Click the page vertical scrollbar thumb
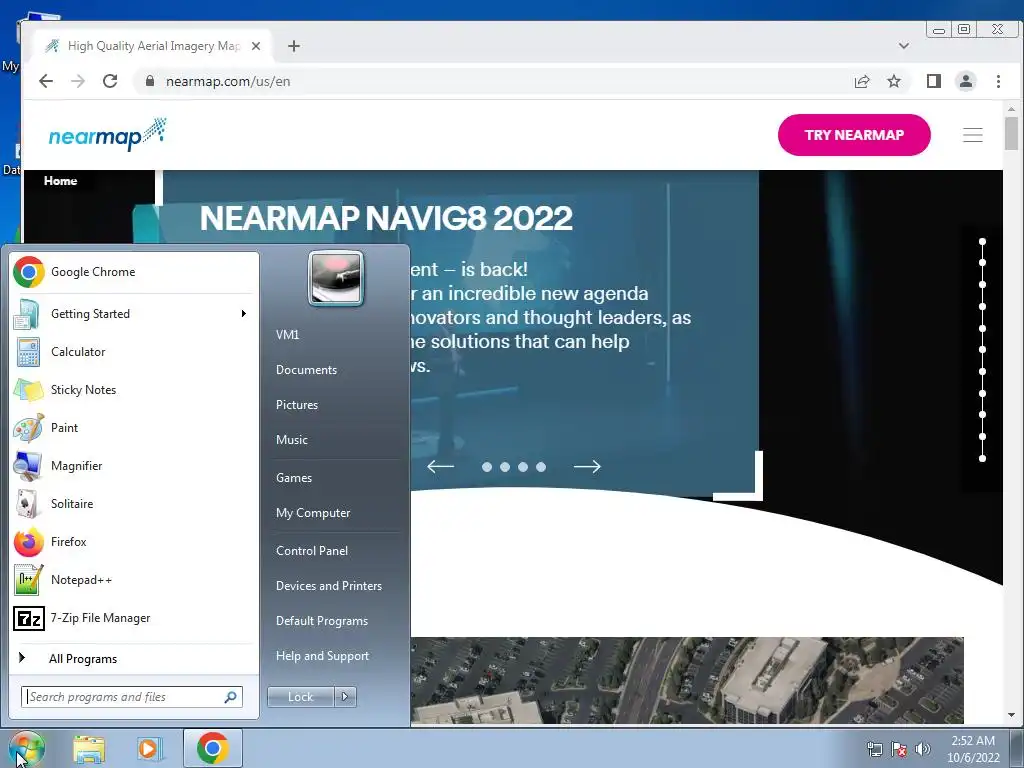Image resolution: width=1024 pixels, height=768 pixels. [x=1012, y=134]
